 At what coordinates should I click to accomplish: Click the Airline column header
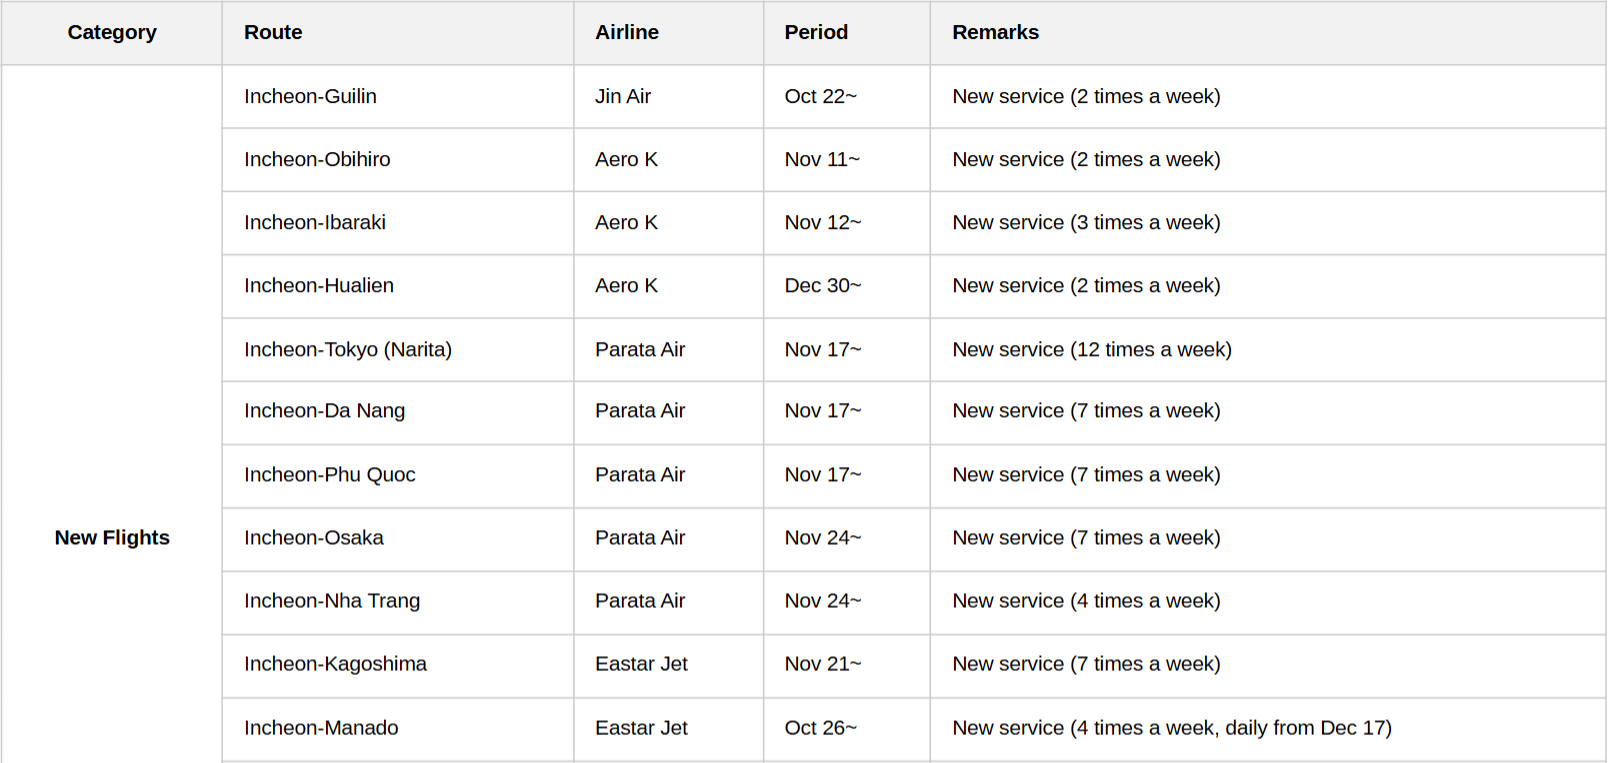(627, 32)
